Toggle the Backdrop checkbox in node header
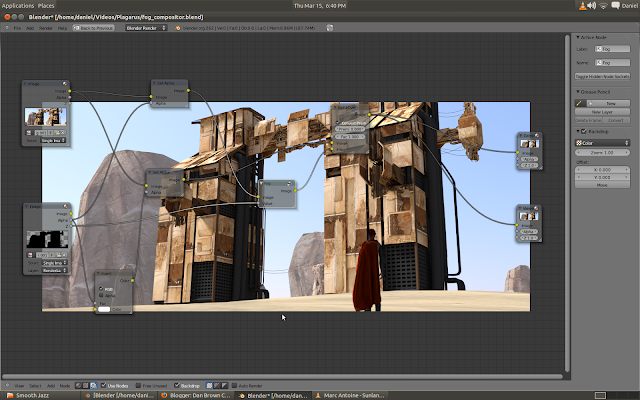 [x=178, y=384]
